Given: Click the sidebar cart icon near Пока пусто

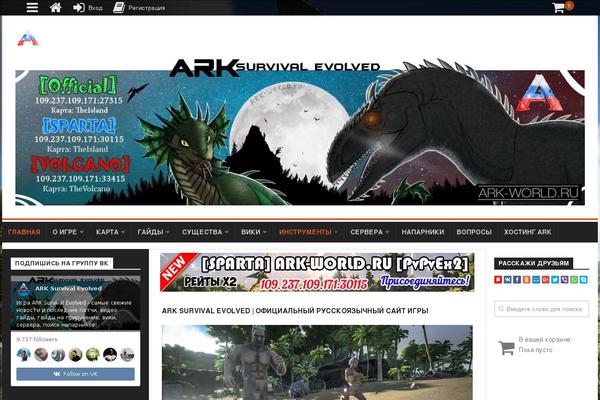Looking at the screenshot, I should (507, 348).
